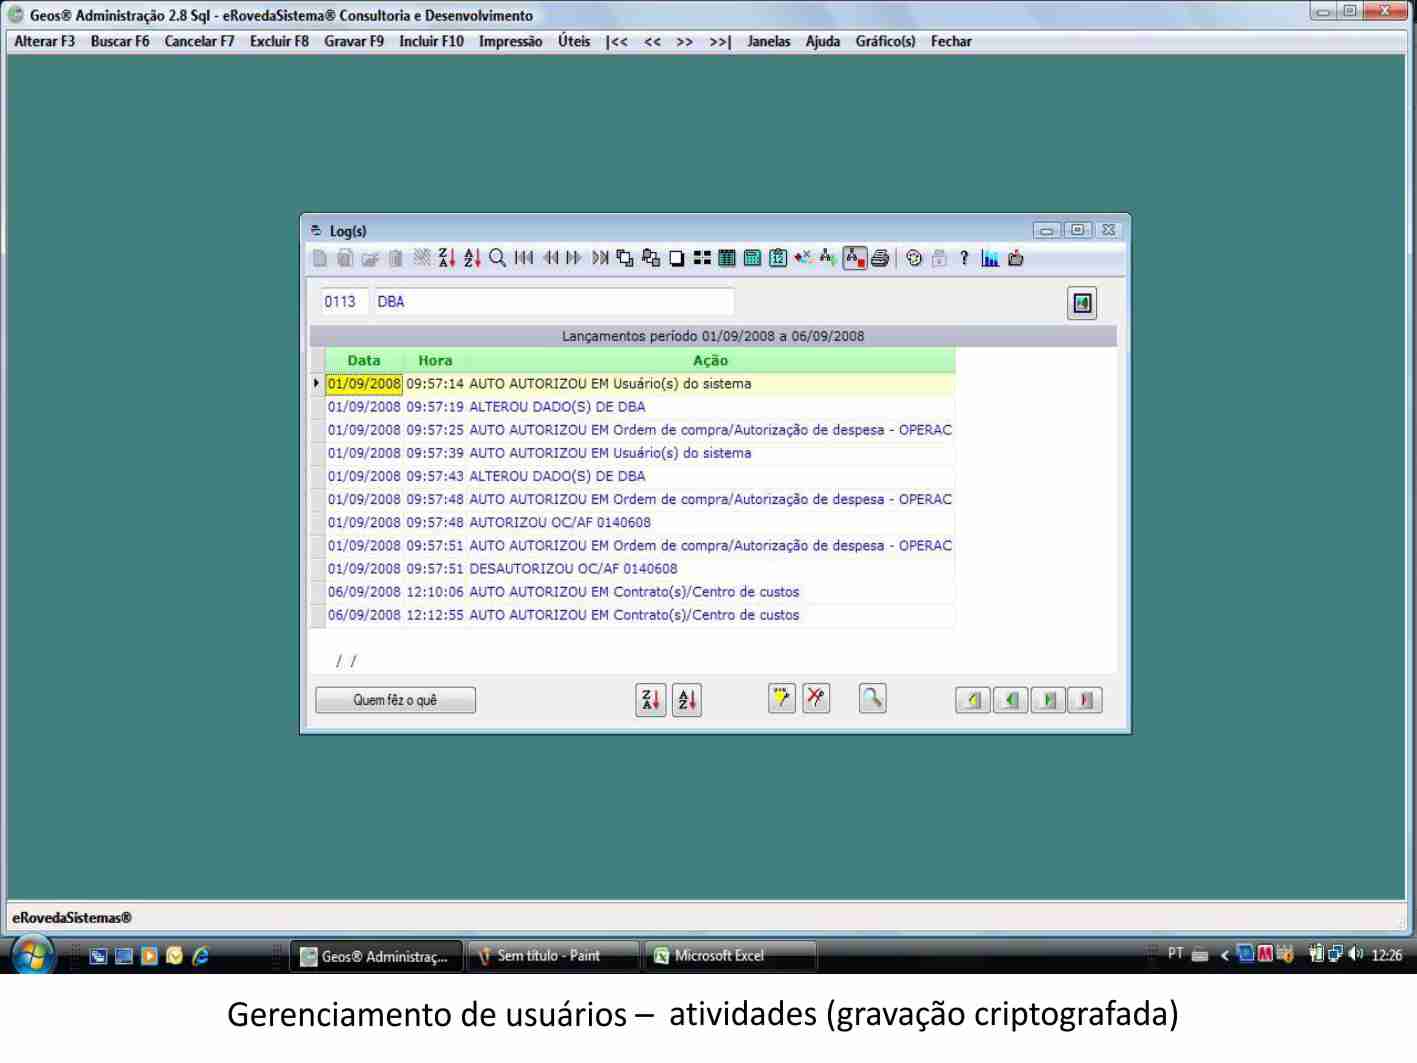The height and width of the screenshot is (1063, 1417).
Task: Click the user name field showing DBA
Action: click(x=554, y=301)
